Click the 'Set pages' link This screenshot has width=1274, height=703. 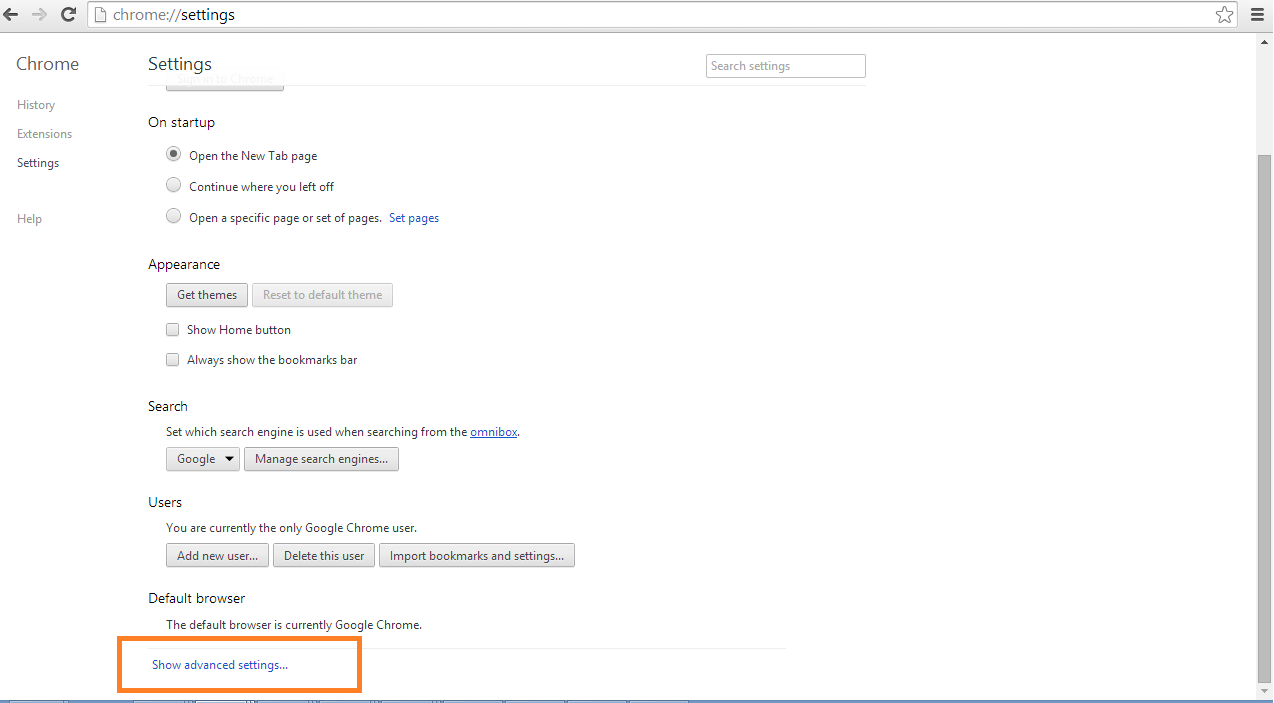pyautogui.click(x=414, y=218)
